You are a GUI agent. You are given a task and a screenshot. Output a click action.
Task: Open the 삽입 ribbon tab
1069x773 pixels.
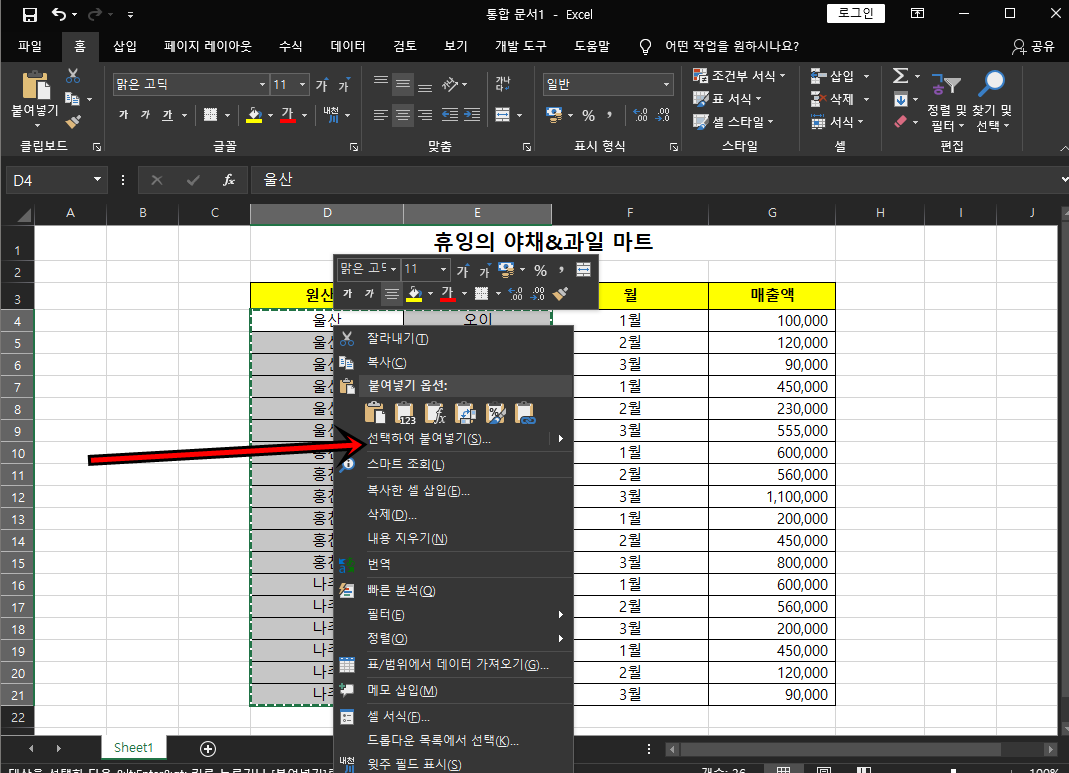(125, 46)
